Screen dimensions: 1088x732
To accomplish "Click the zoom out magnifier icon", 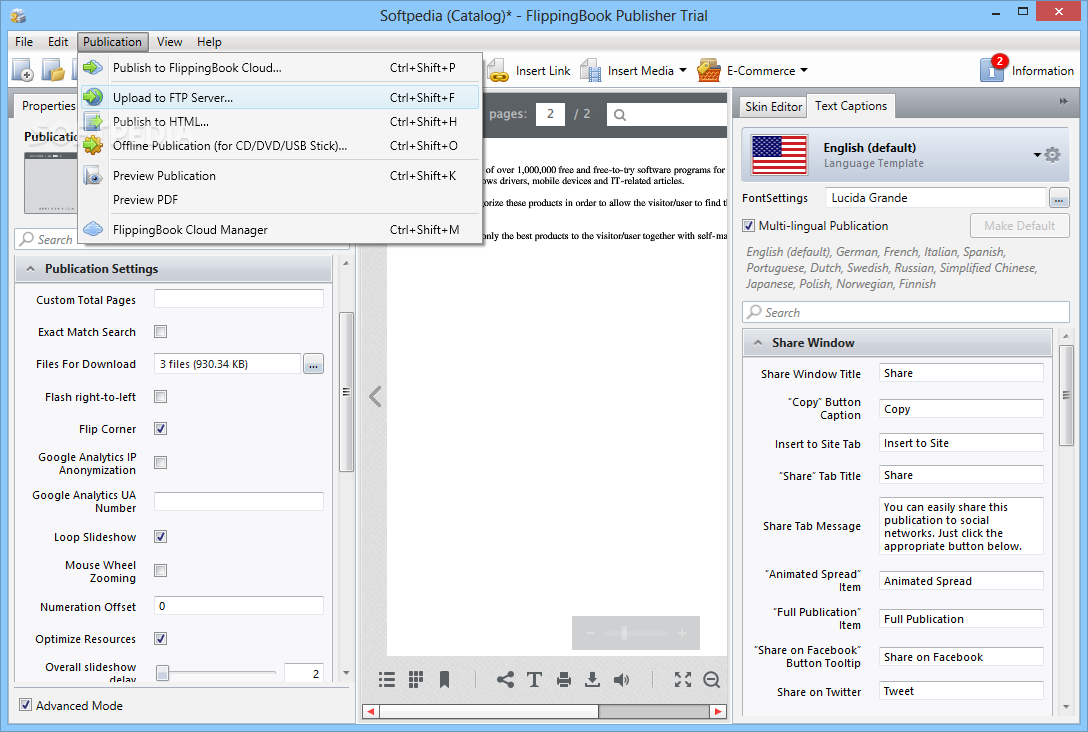I will (x=711, y=679).
